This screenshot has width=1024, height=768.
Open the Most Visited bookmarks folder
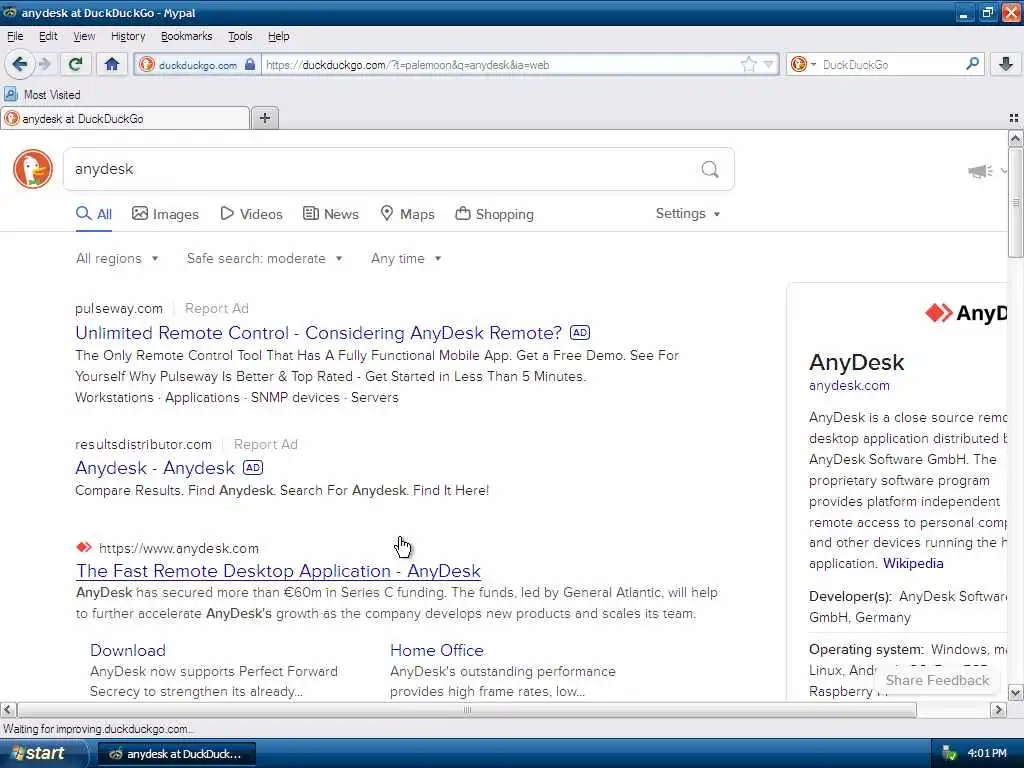(x=42, y=95)
